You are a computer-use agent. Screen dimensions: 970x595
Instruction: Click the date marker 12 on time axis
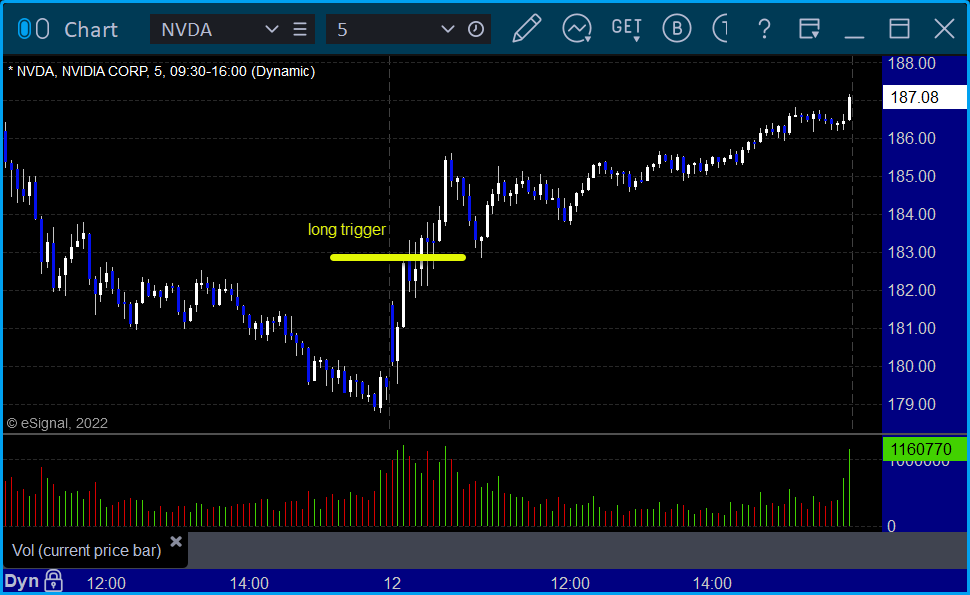click(x=392, y=583)
